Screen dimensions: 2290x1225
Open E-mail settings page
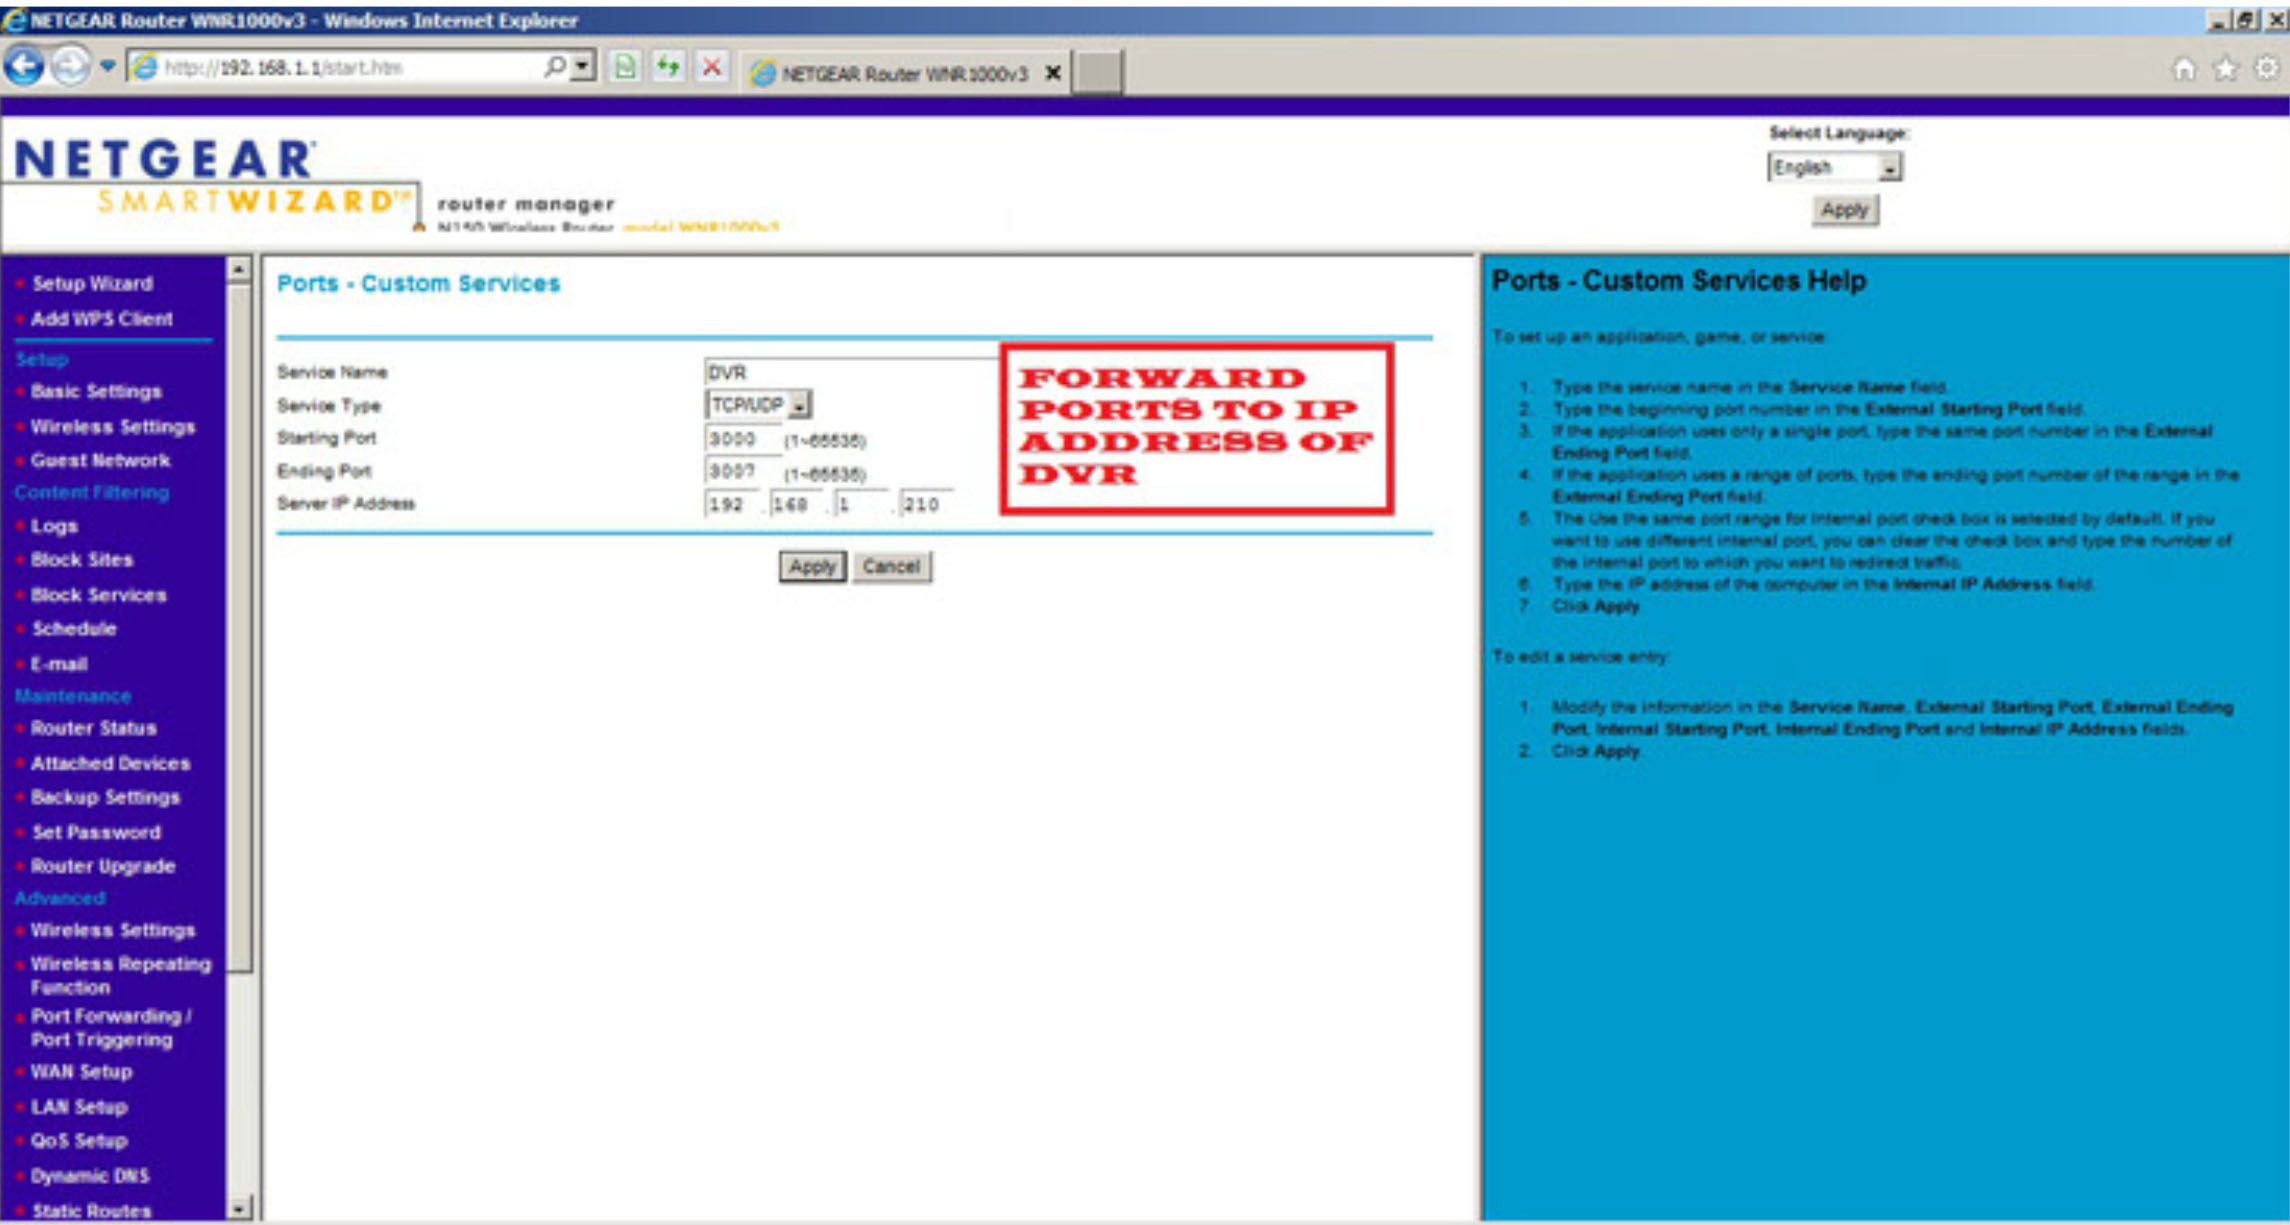[x=59, y=664]
